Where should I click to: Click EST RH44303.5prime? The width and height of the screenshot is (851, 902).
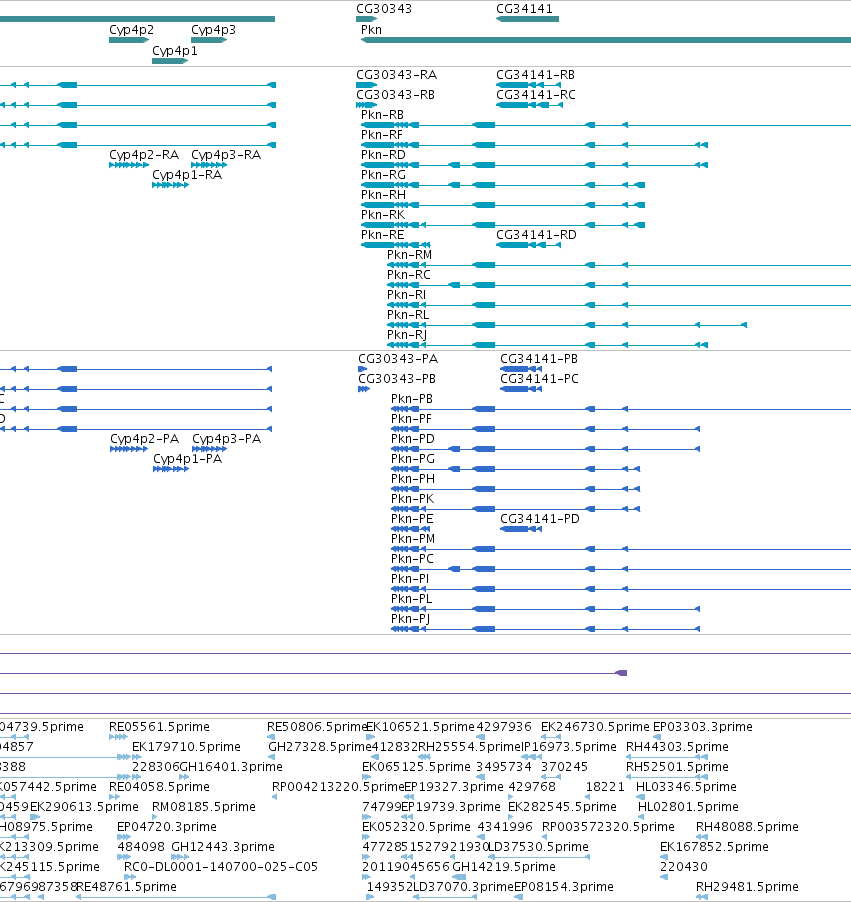coord(677,747)
